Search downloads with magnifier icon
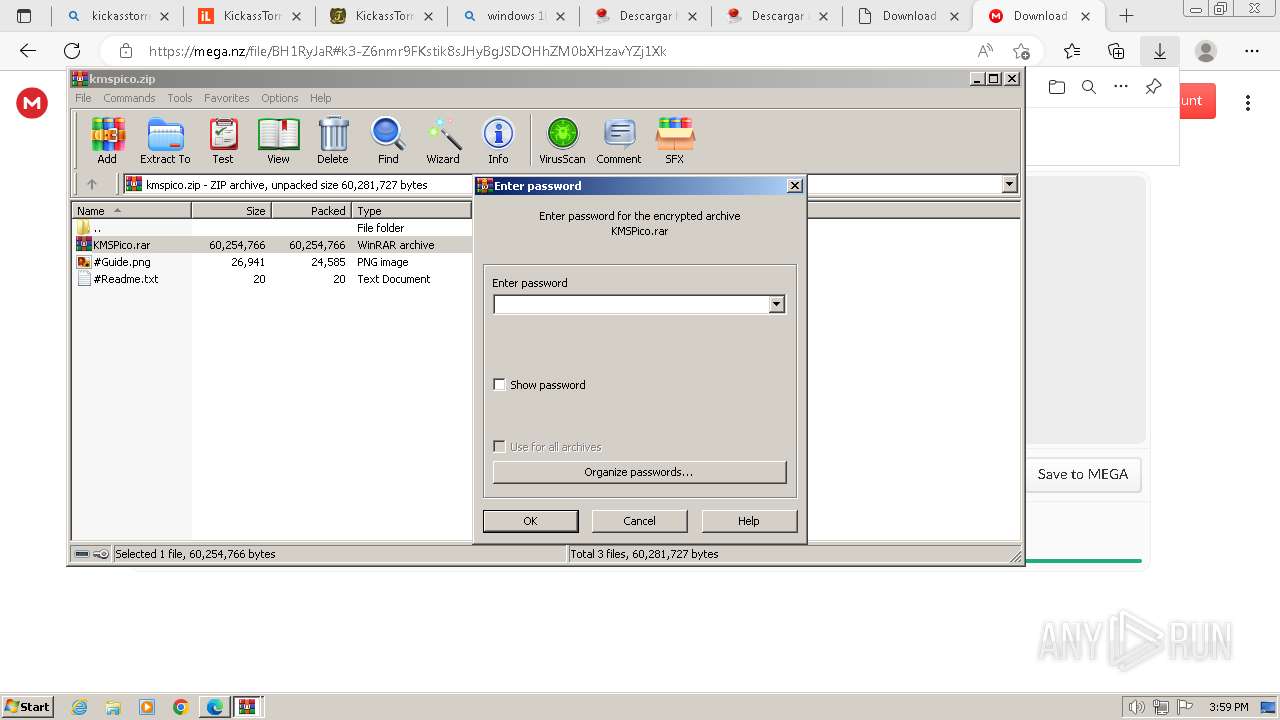1280x720 pixels. tap(1089, 87)
